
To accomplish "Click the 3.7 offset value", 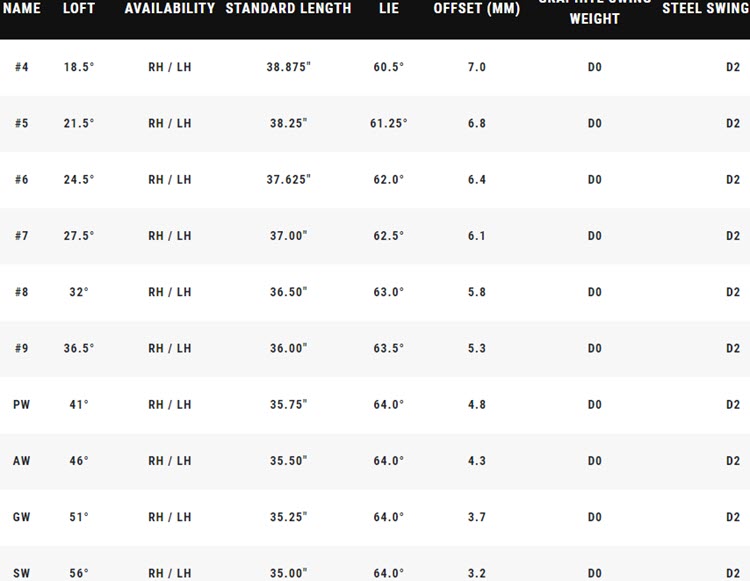I will tap(476, 517).
